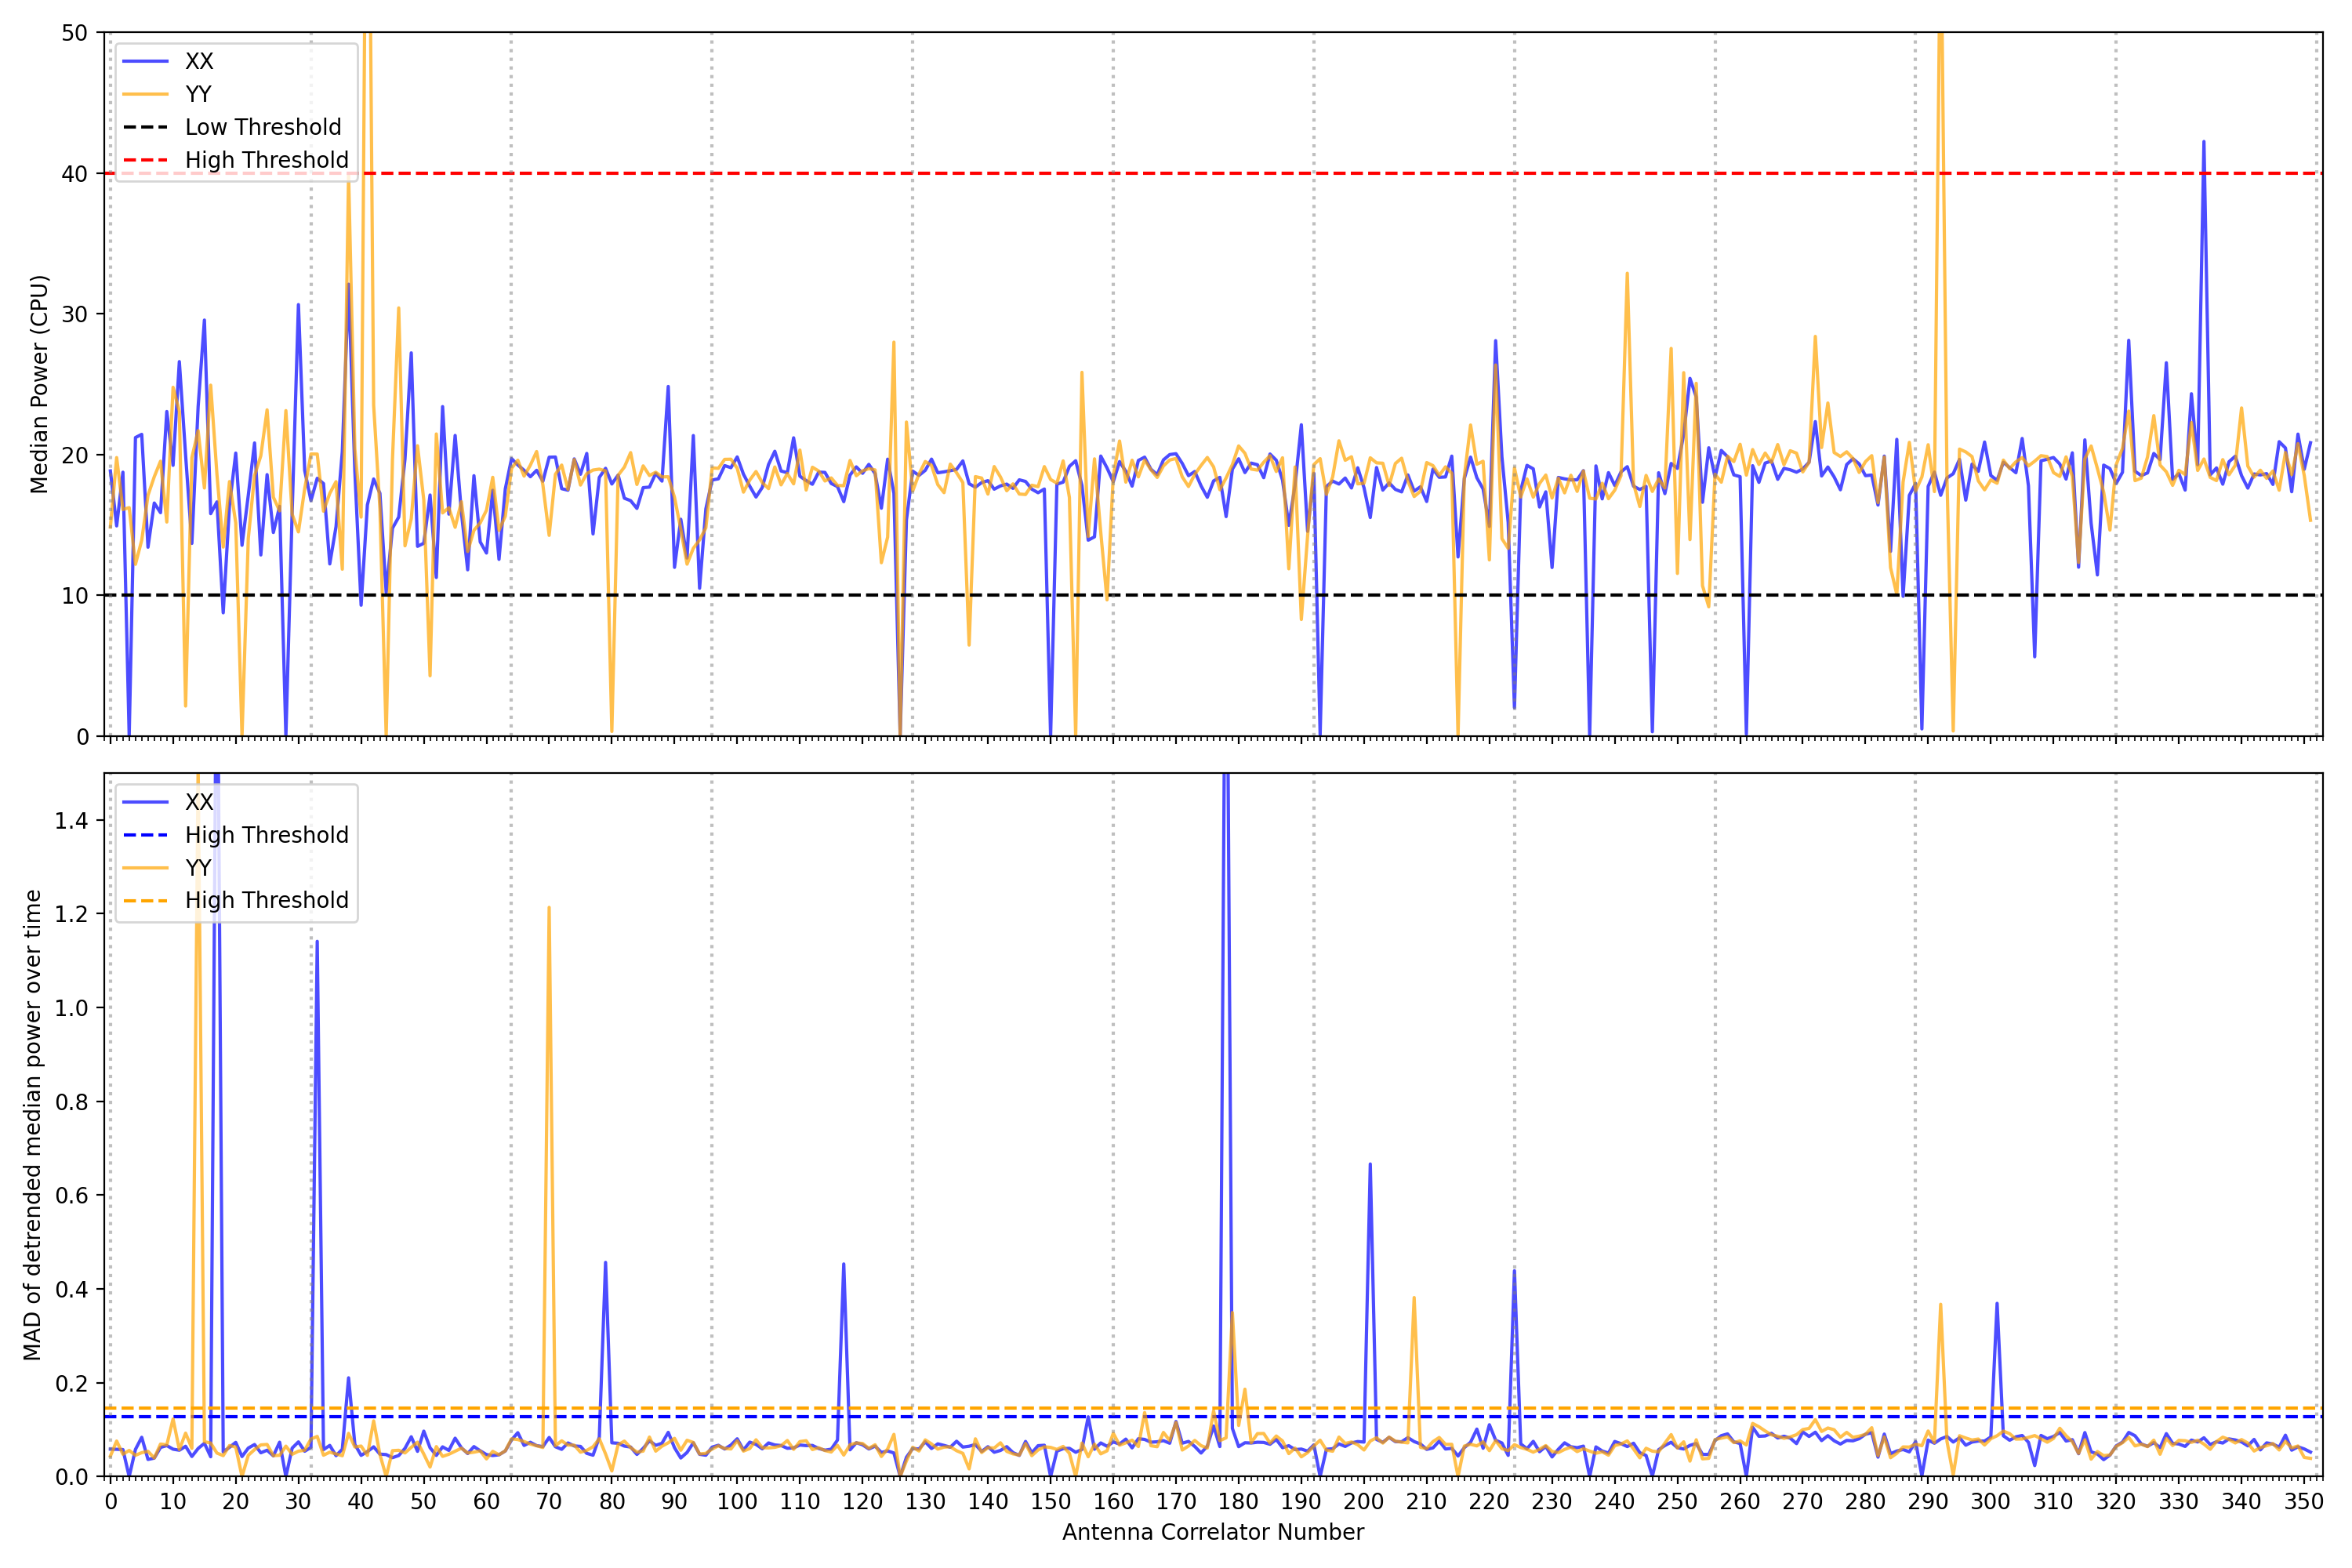This screenshot has width=2352, height=1568.
Task: Click the x-axis tick label 0
Action: tap(110, 1501)
